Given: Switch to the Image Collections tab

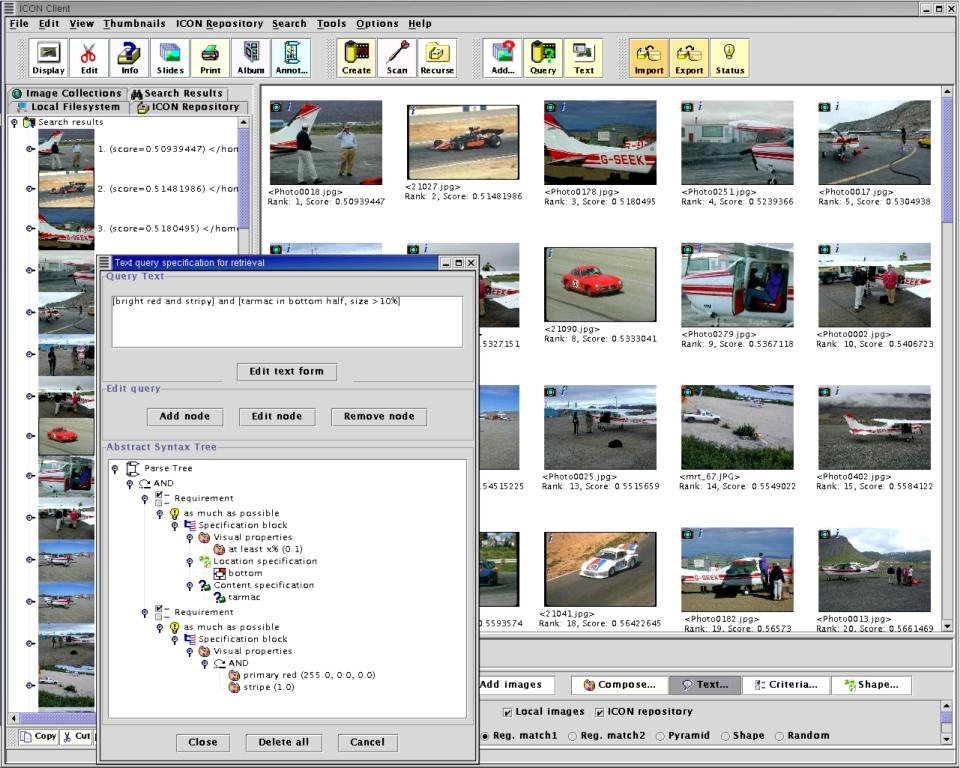Looking at the screenshot, I should pyautogui.click(x=66, y=93).
